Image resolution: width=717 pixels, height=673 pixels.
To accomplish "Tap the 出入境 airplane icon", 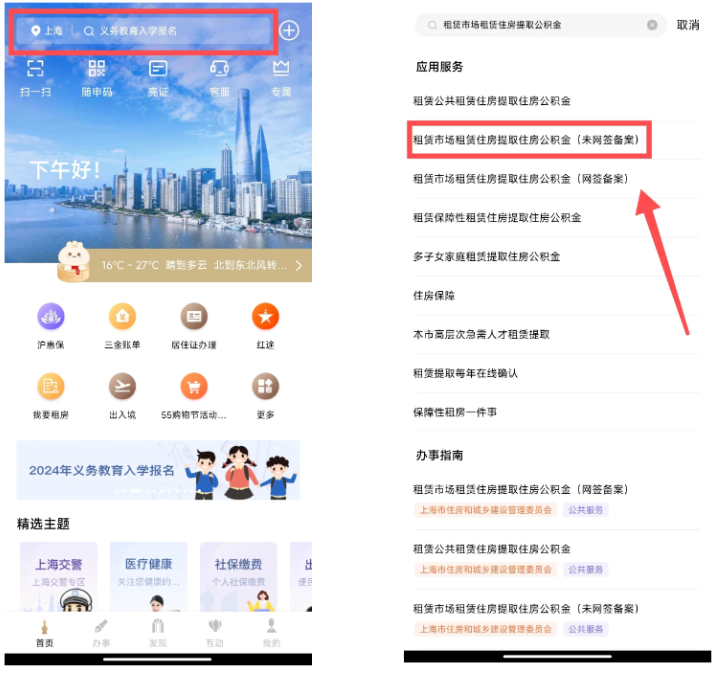I will pyautogui.click(x=122, y=387).
